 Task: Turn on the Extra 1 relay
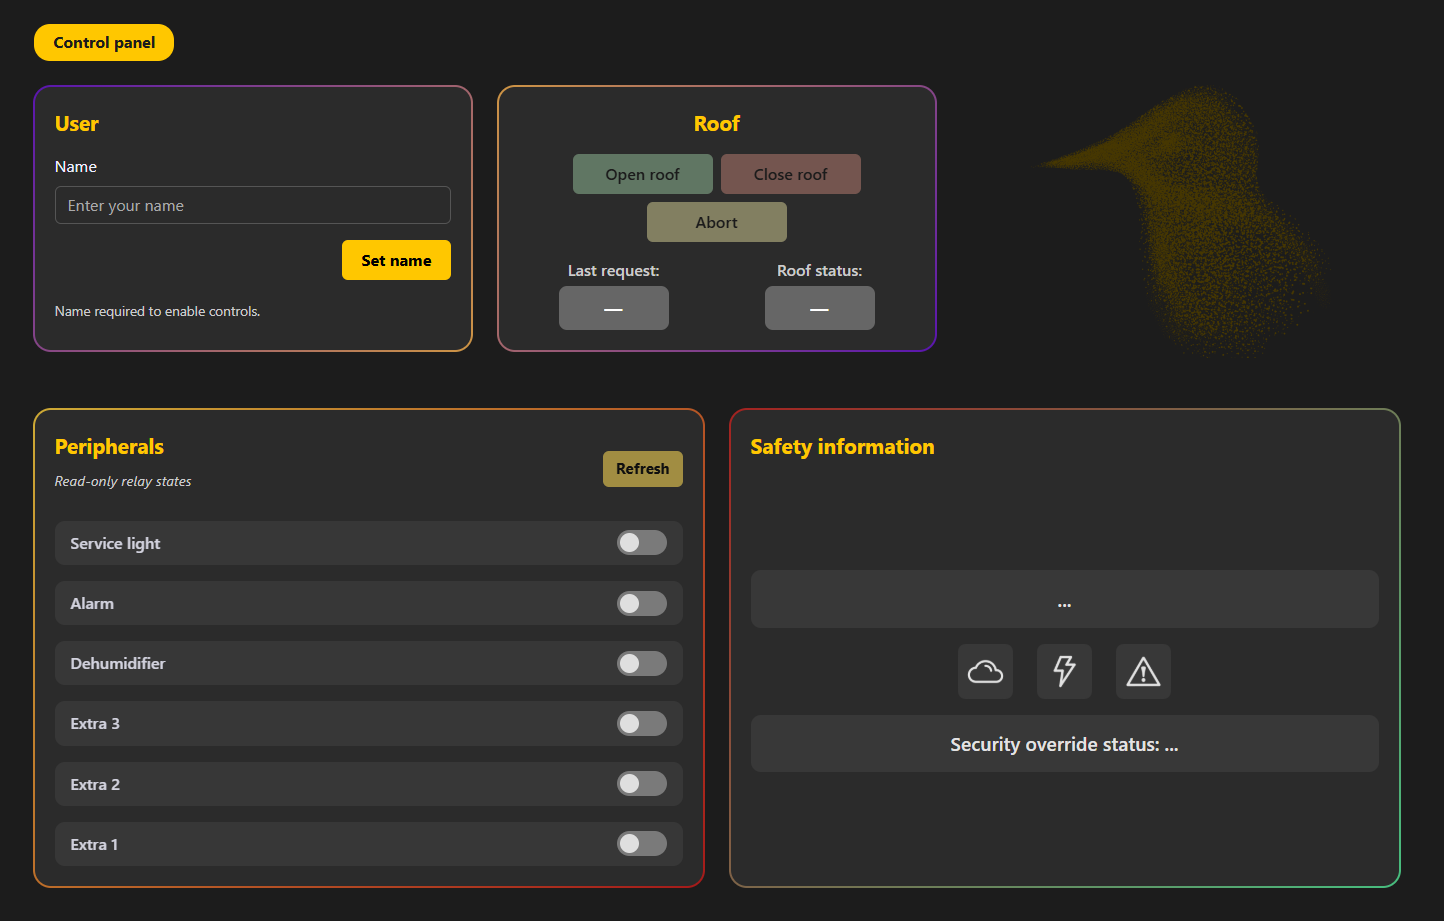[641, 843]
